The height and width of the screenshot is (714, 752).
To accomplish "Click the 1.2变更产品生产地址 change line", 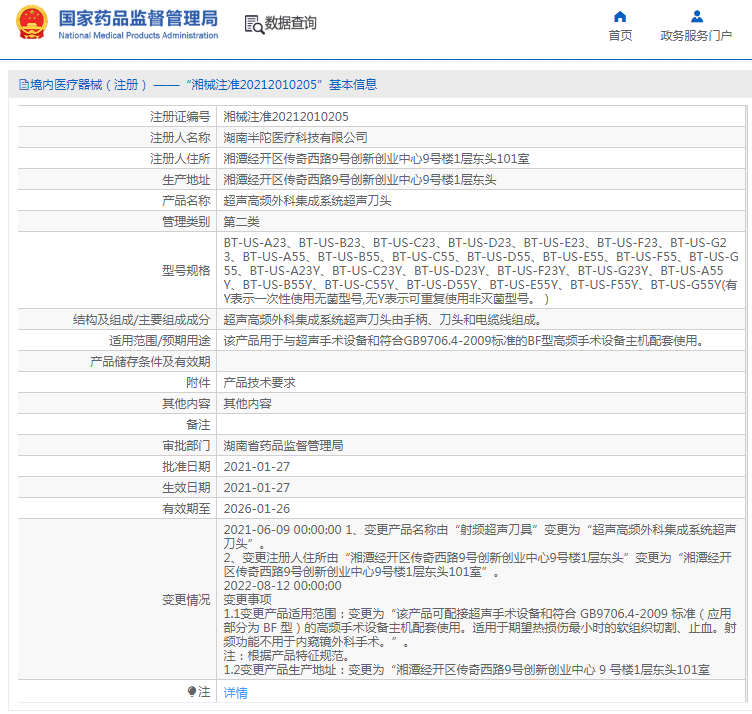I will click(x=467, y=670).
